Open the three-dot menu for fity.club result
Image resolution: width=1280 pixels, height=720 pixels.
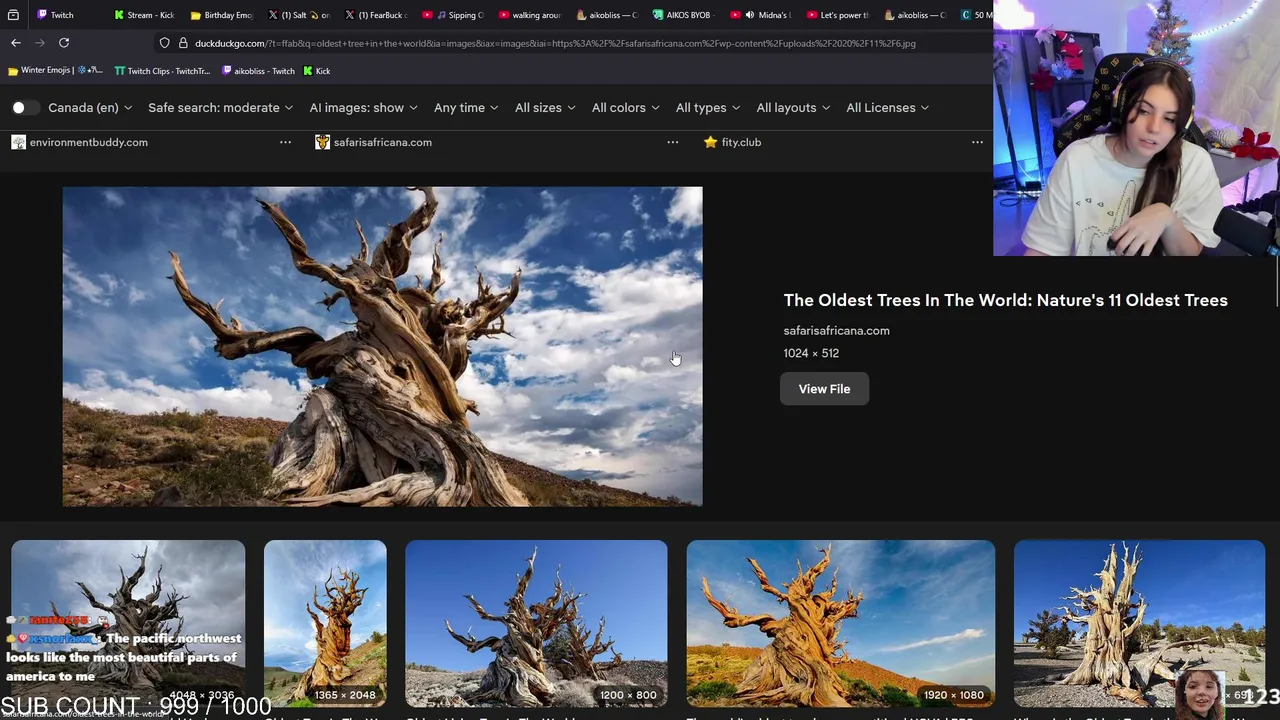[977, 142]
